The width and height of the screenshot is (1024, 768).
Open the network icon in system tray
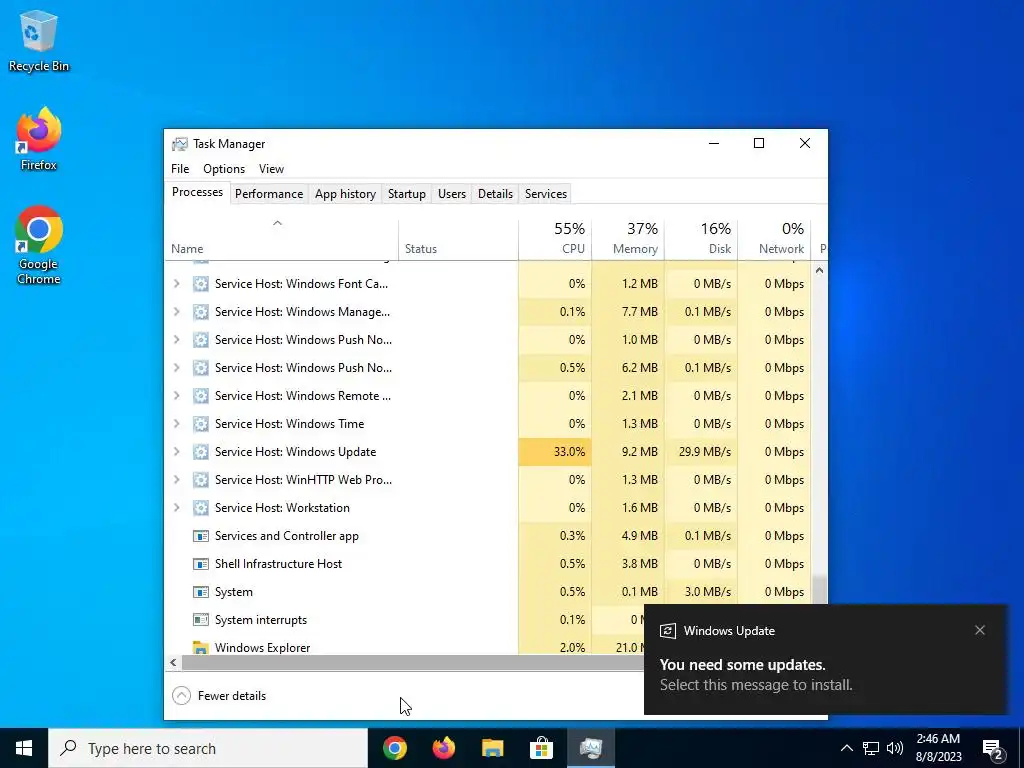click(871, 748)
